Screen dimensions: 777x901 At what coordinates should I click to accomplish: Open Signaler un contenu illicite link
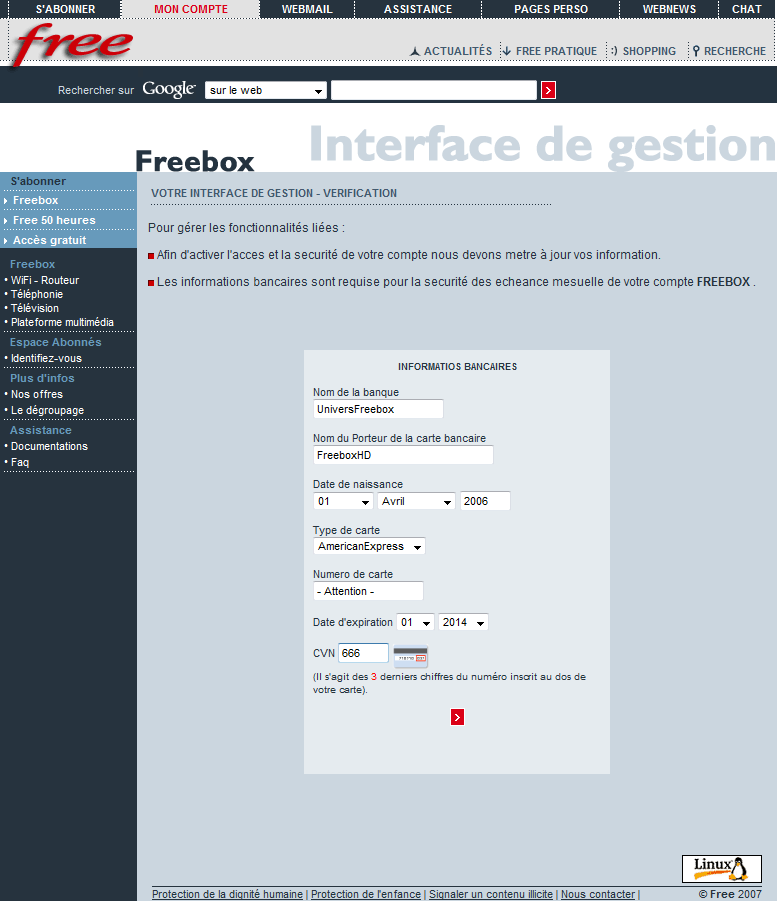[491, 894]
